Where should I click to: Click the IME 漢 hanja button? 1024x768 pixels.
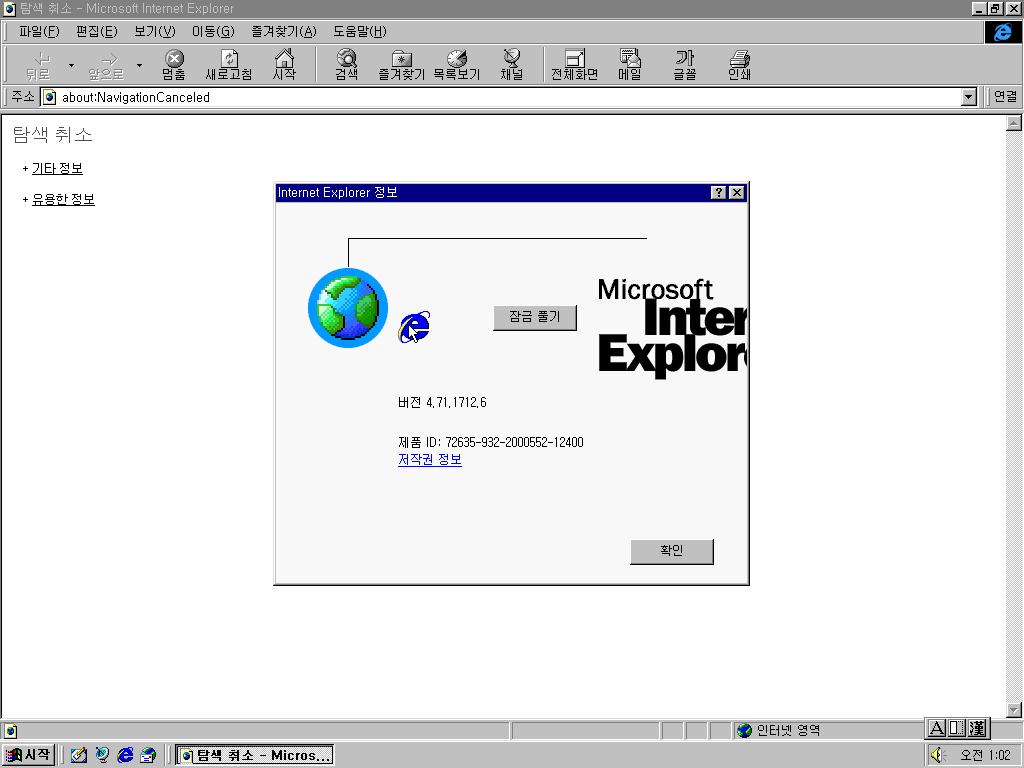point(977,728)
